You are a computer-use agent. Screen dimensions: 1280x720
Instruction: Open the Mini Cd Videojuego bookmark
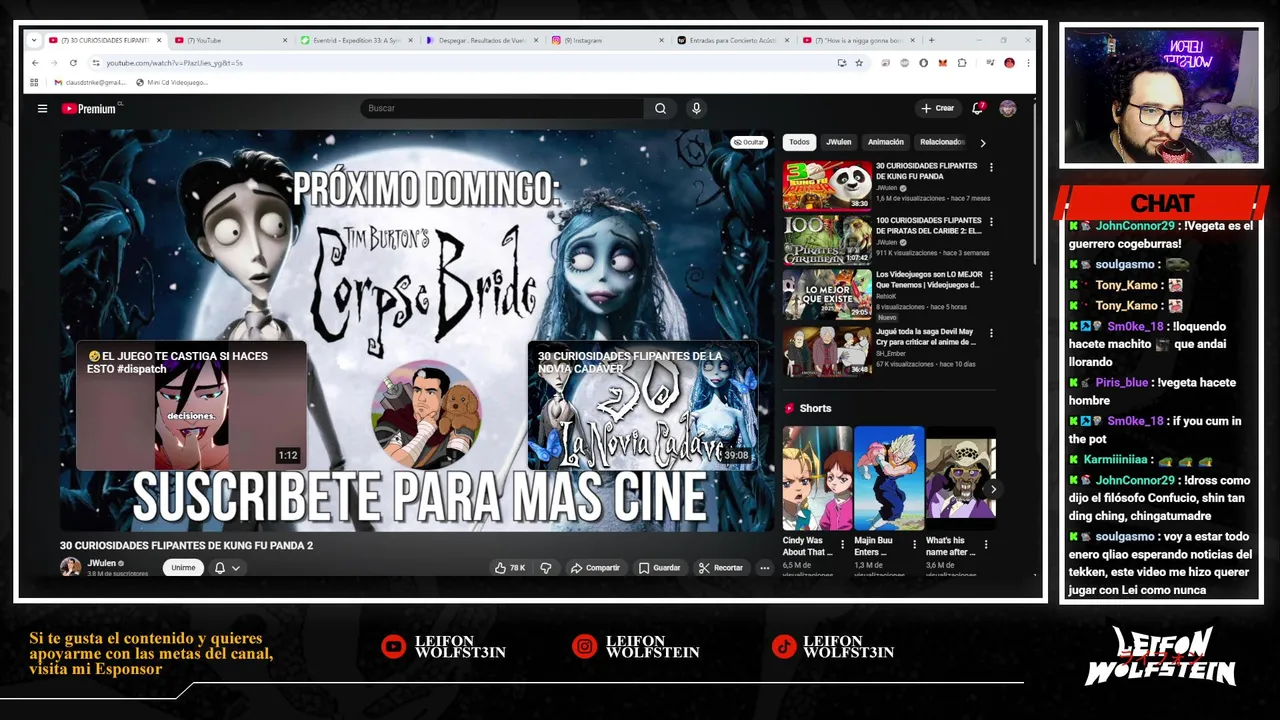pos(172,82)
